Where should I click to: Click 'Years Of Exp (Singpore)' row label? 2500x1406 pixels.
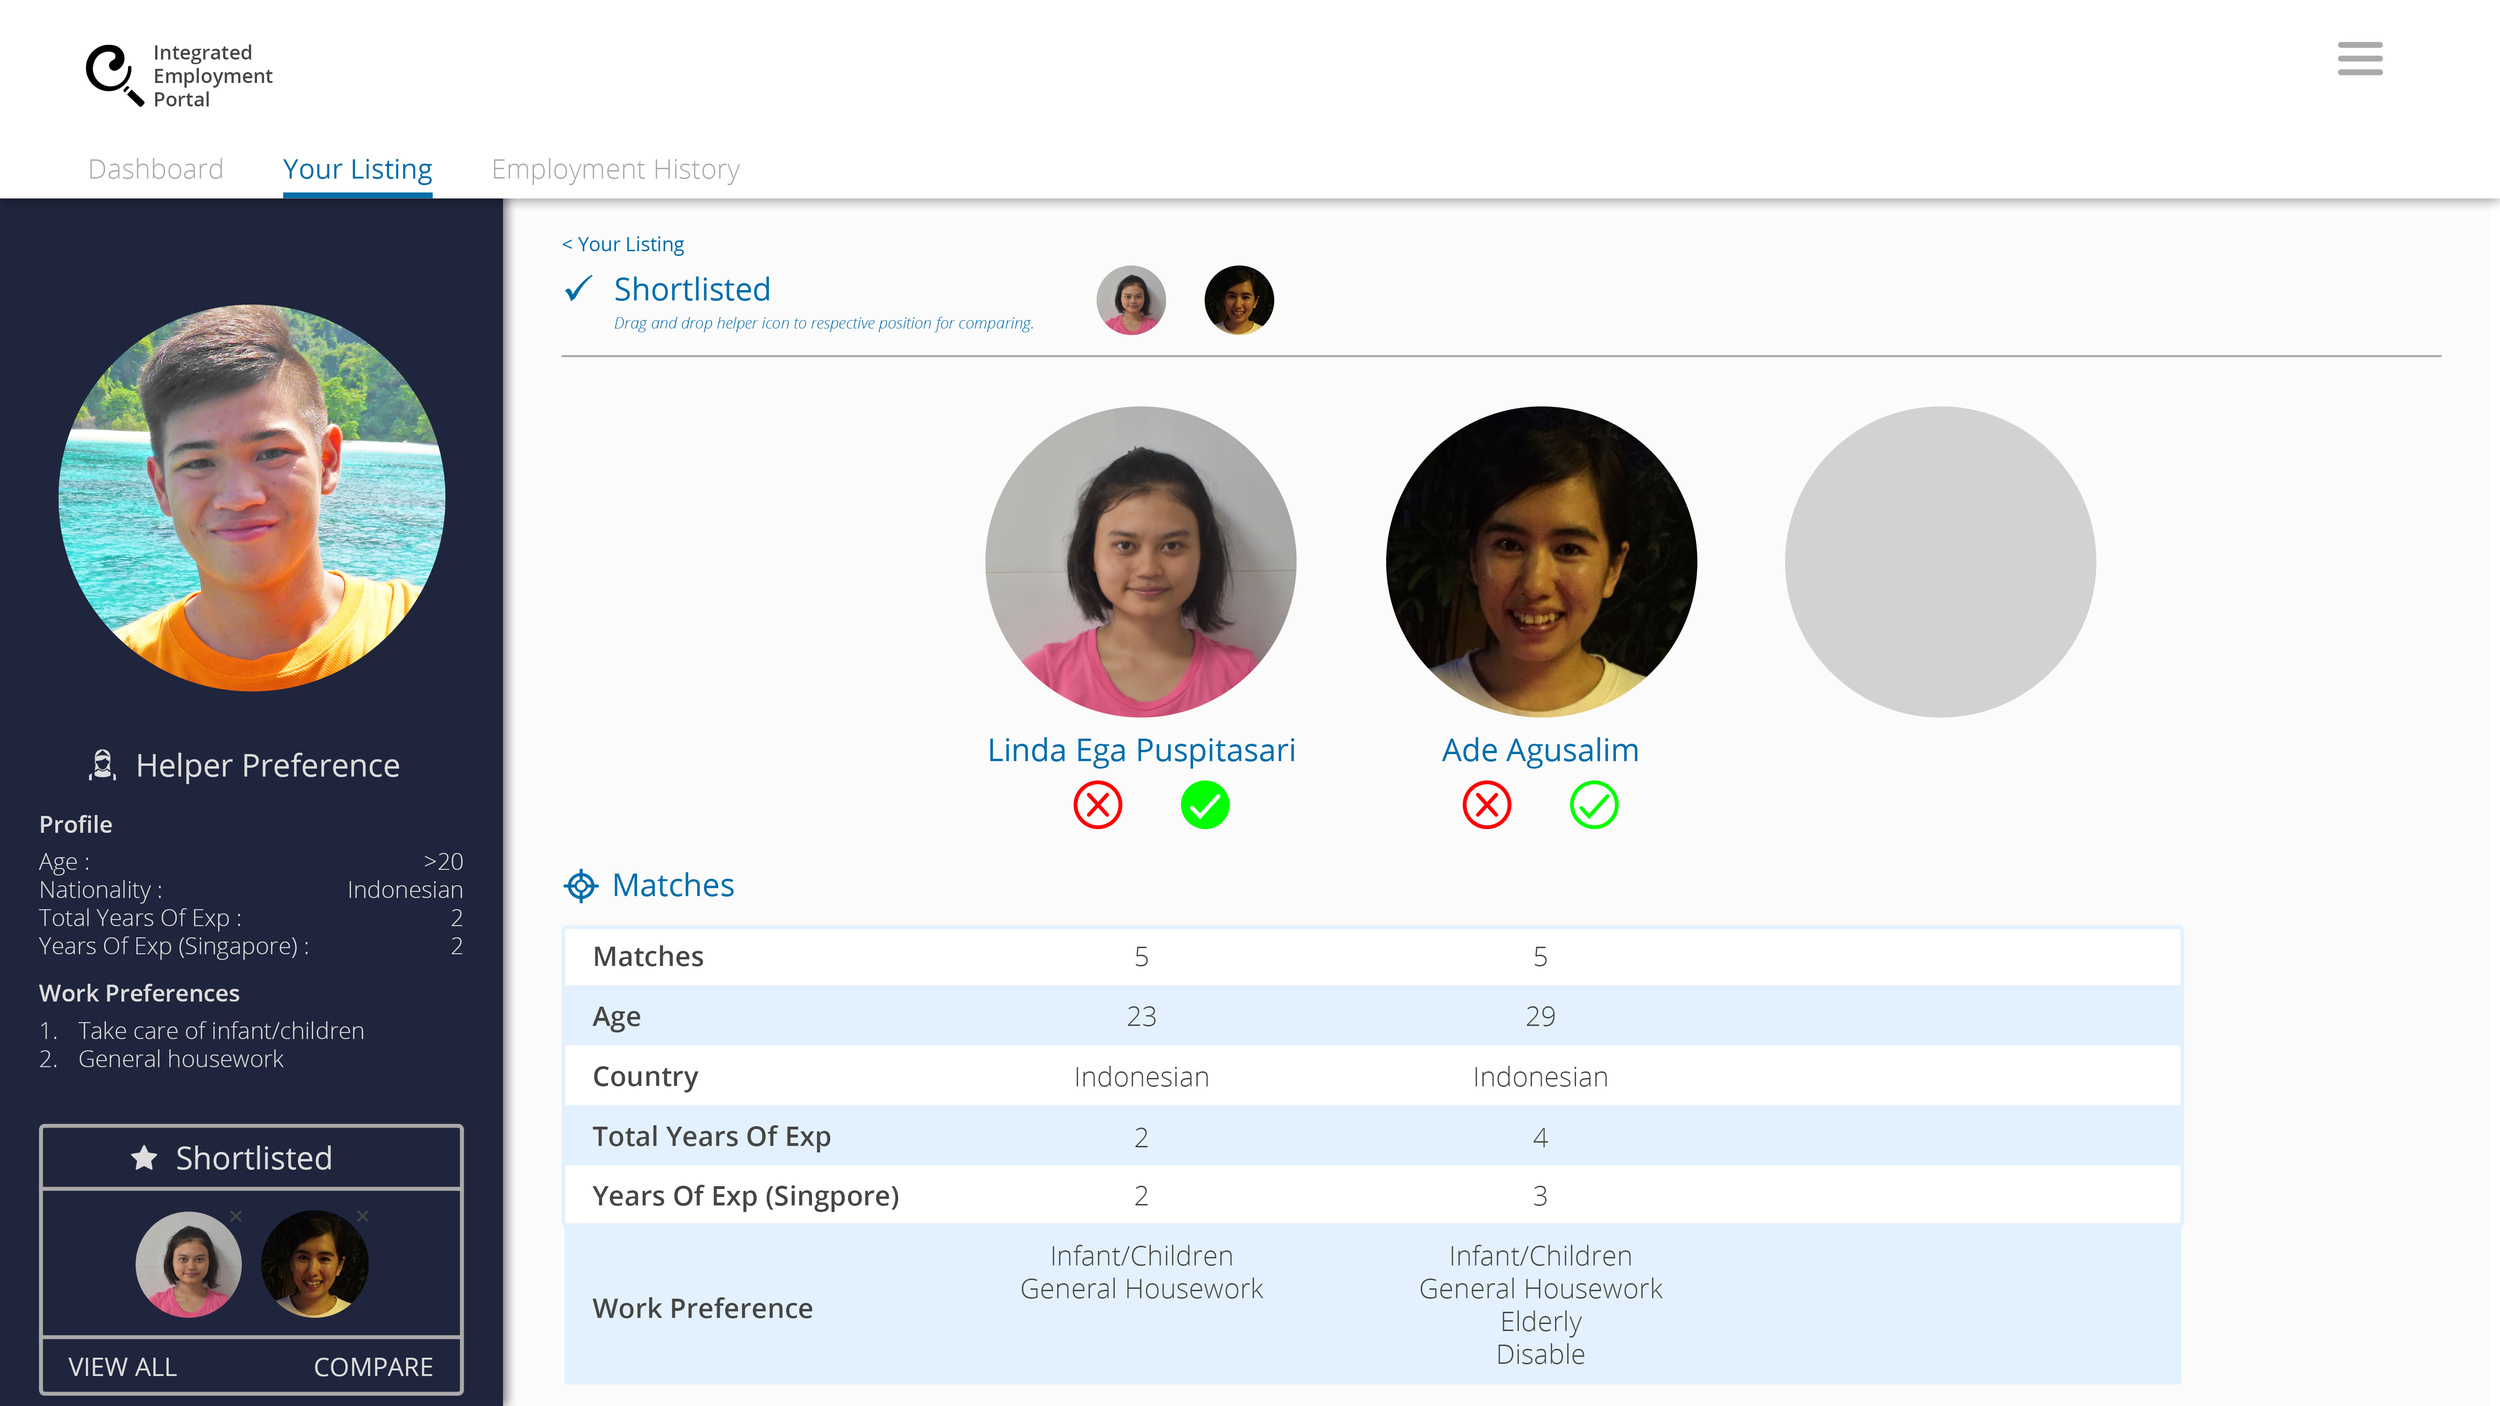coord(746,1196)
